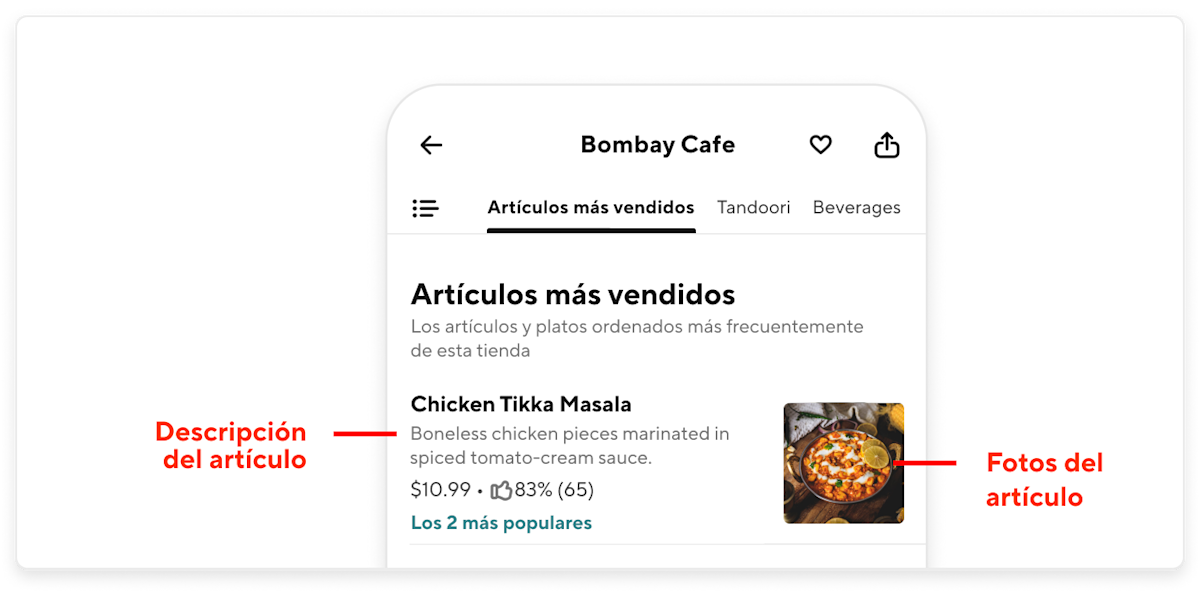This screenshot has height=602, width=1200.
Task: Click the Boneless chicken pieces description text
Action: [x=570, y=446]
